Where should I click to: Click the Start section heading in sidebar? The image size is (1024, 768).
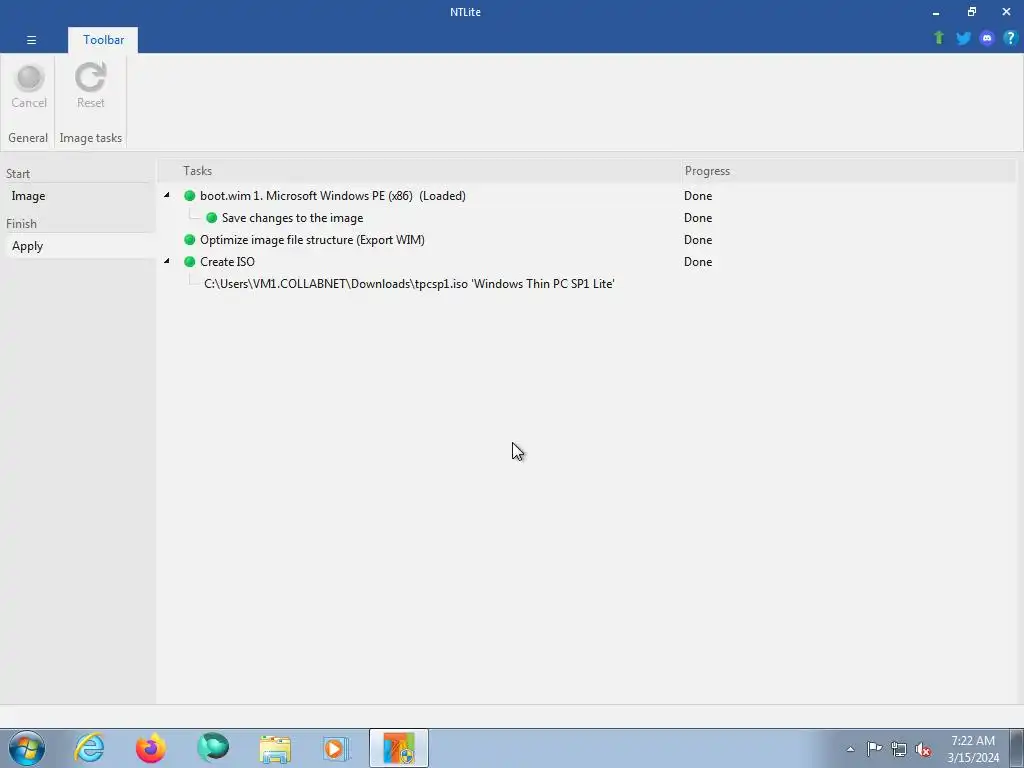click(x=18, y=174)
